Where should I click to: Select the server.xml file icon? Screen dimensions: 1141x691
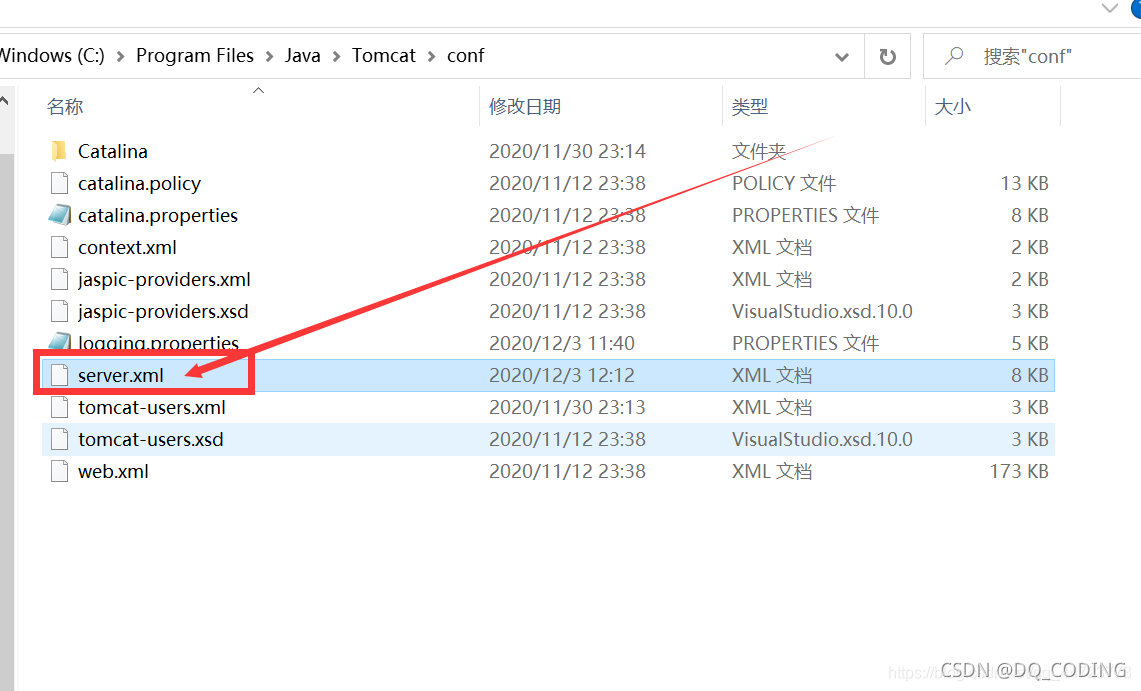(x=60, y=375)
